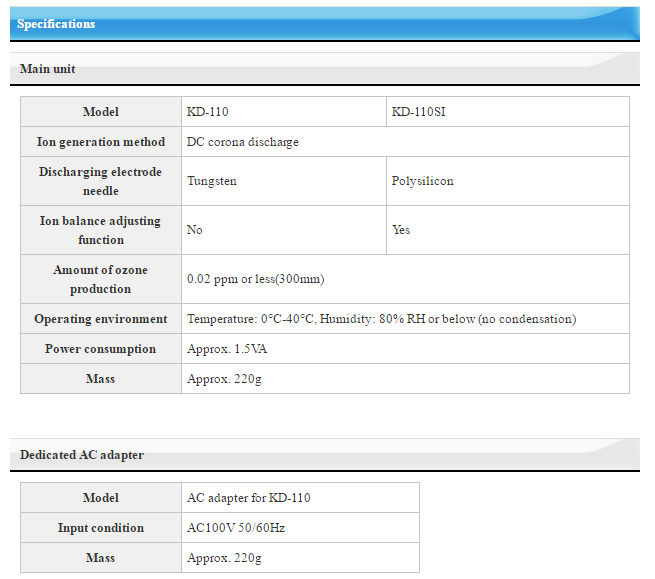655x579 pixels.
Task: Click the Operating environment label
Action: pos(101,319)
